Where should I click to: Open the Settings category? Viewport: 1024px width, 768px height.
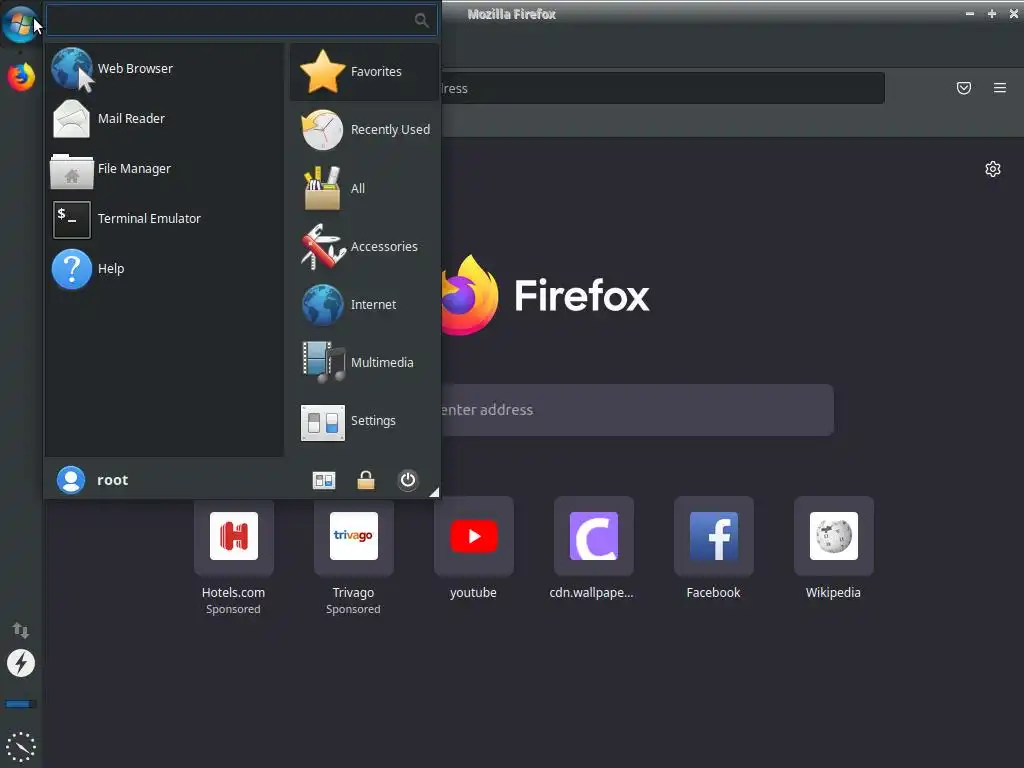click(x=364, y=421)
